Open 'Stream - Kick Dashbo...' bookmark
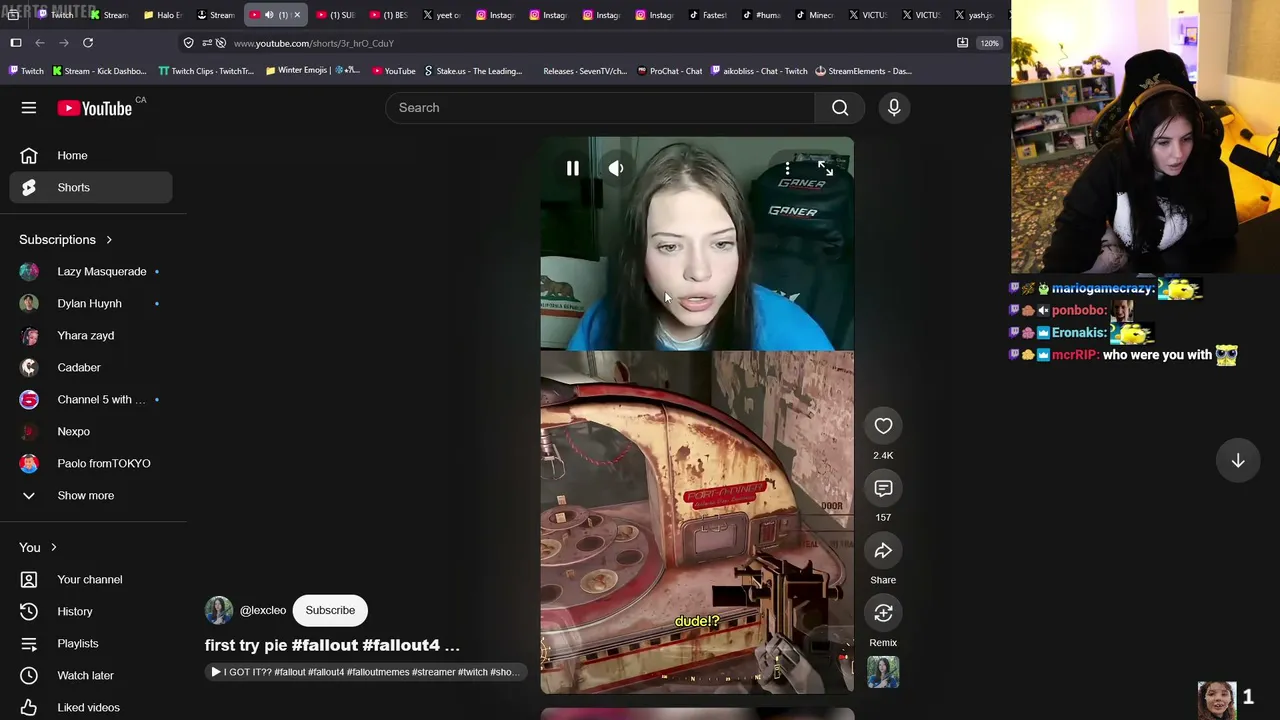Image resolution: width=1280 pixels, height=720 pixels. tap(99, 71)
